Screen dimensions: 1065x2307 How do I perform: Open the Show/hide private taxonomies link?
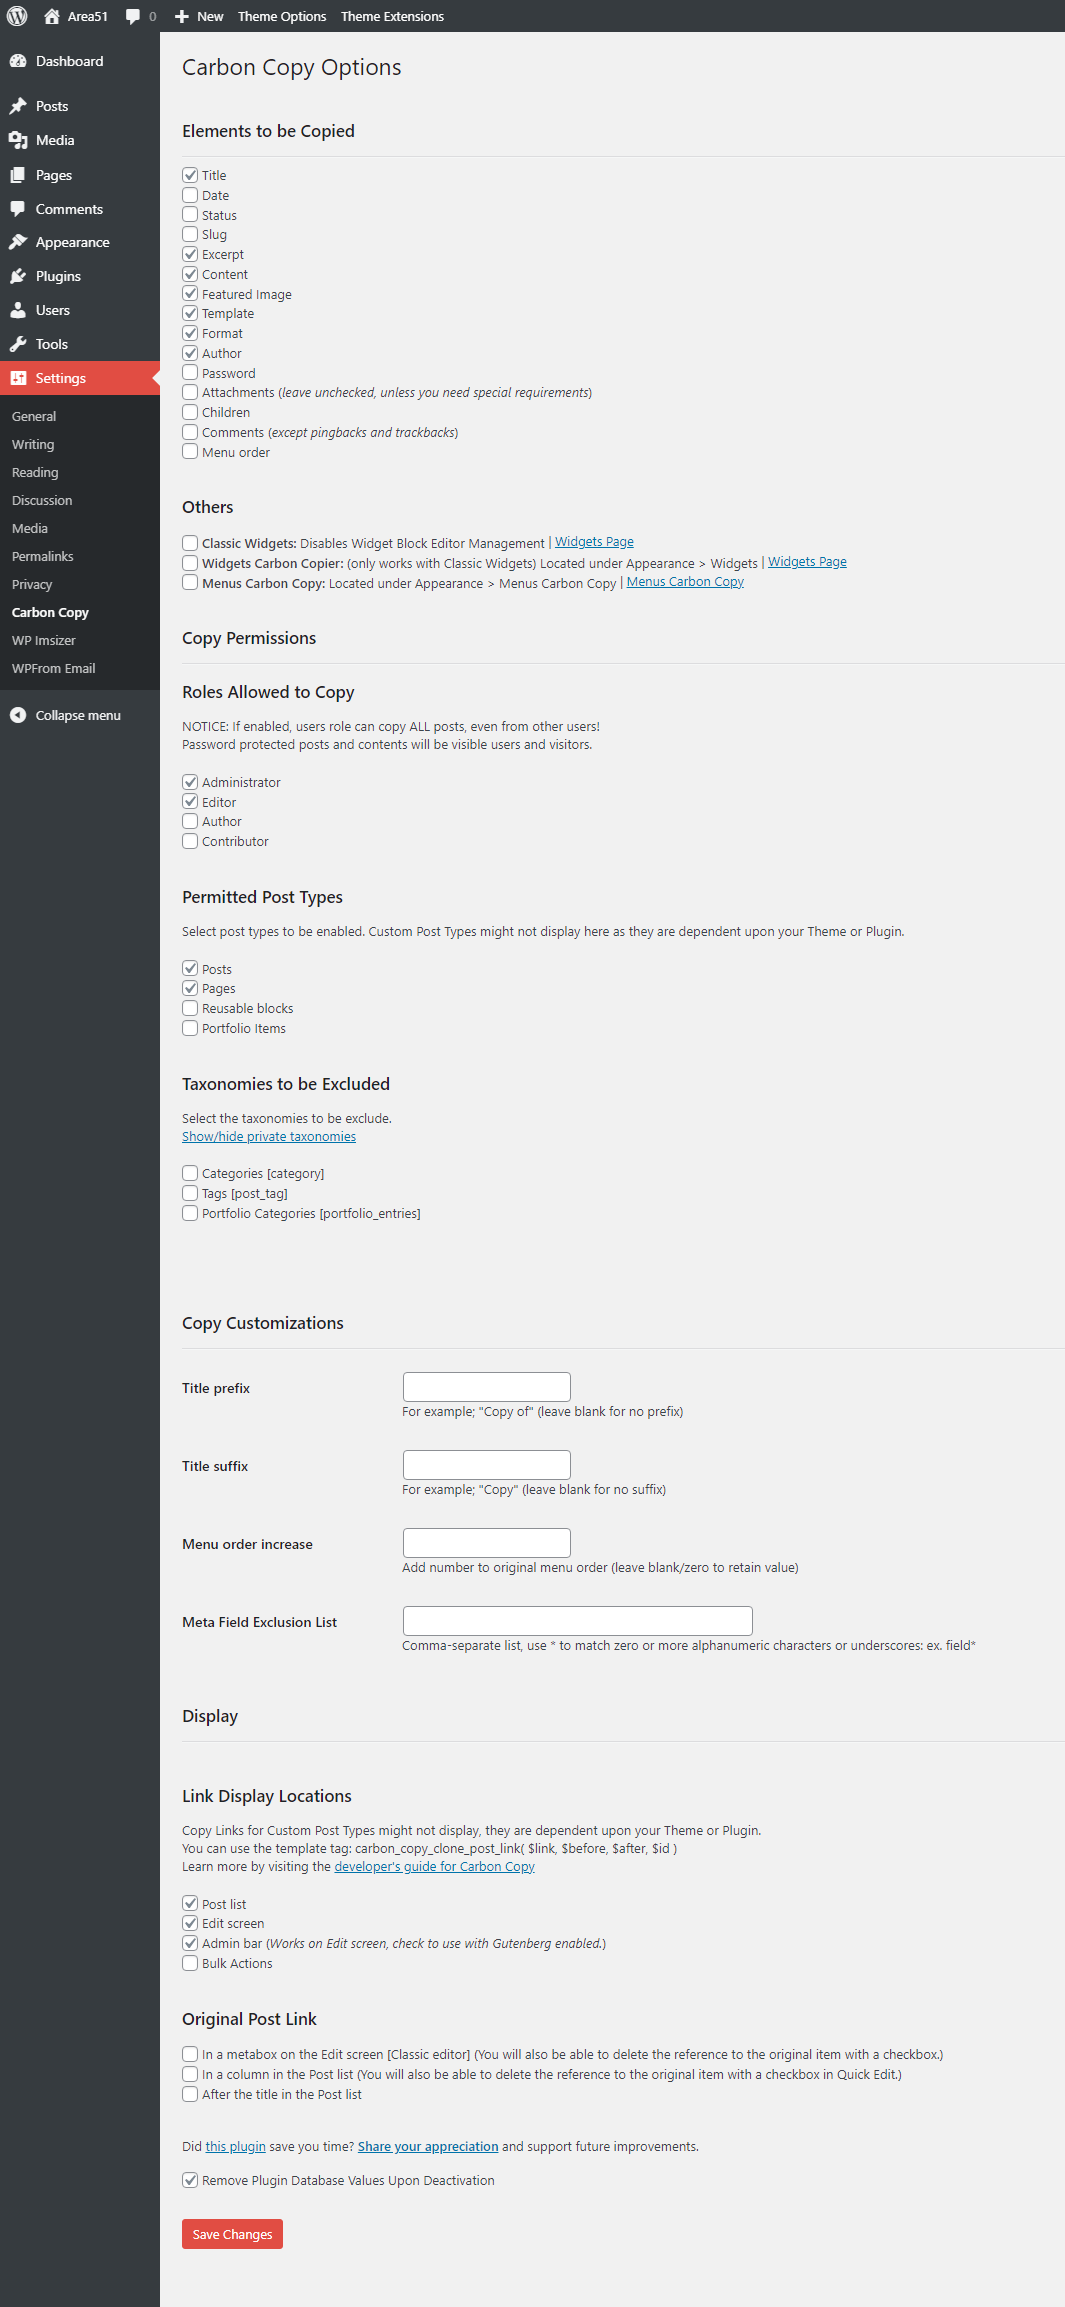coord(269,1137)
